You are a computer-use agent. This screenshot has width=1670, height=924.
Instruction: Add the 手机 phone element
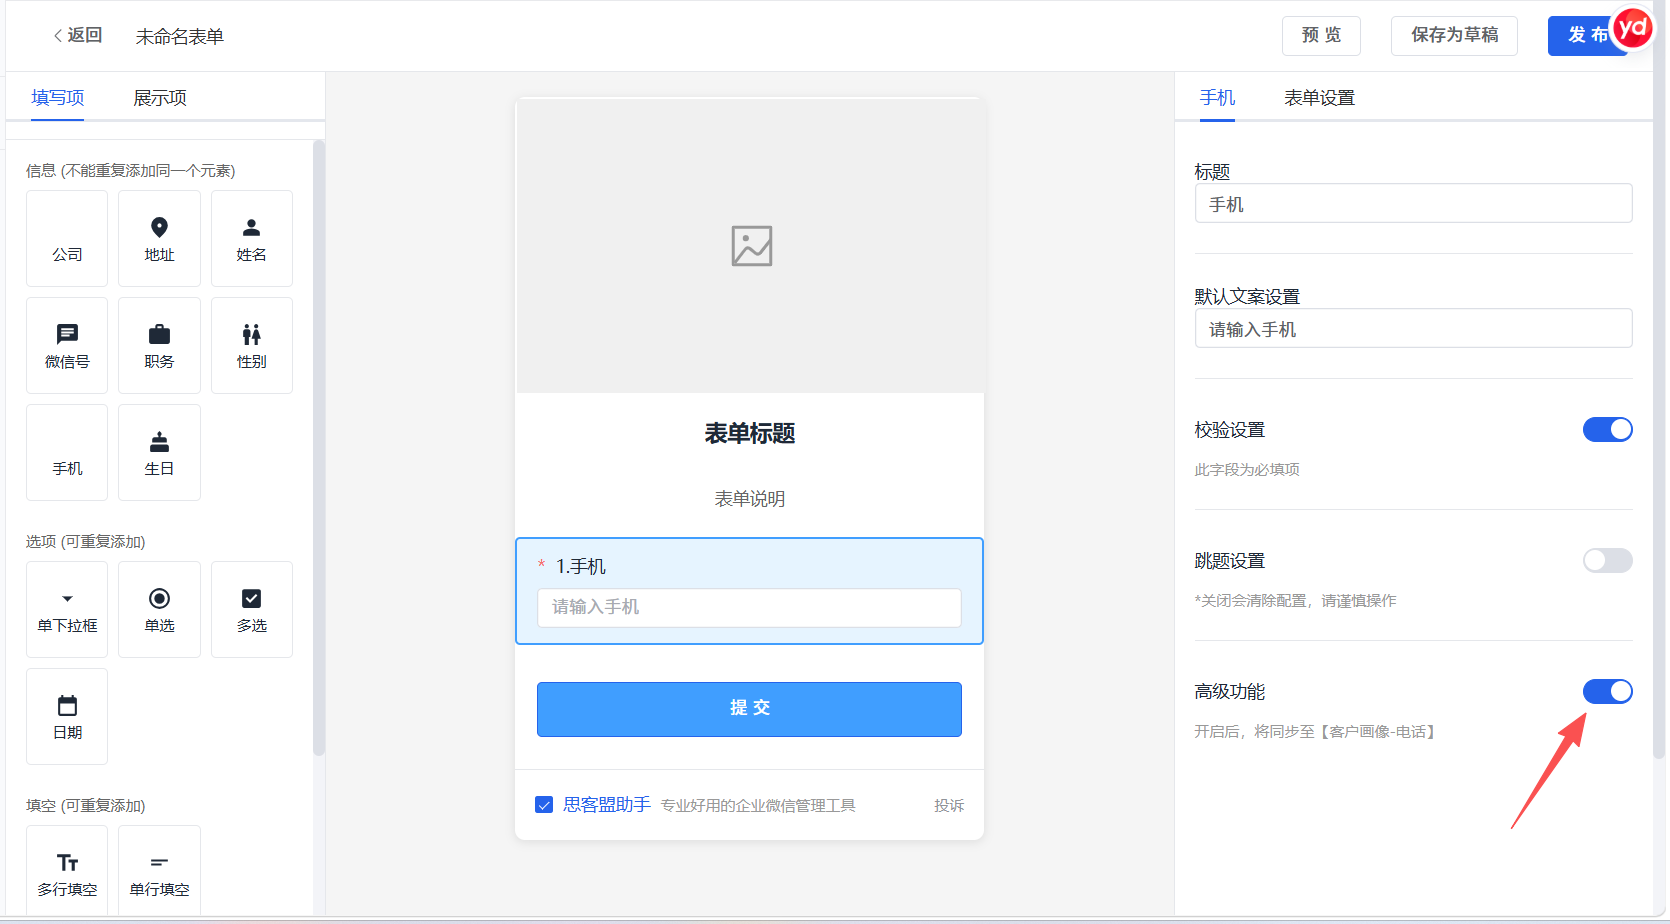67,453
